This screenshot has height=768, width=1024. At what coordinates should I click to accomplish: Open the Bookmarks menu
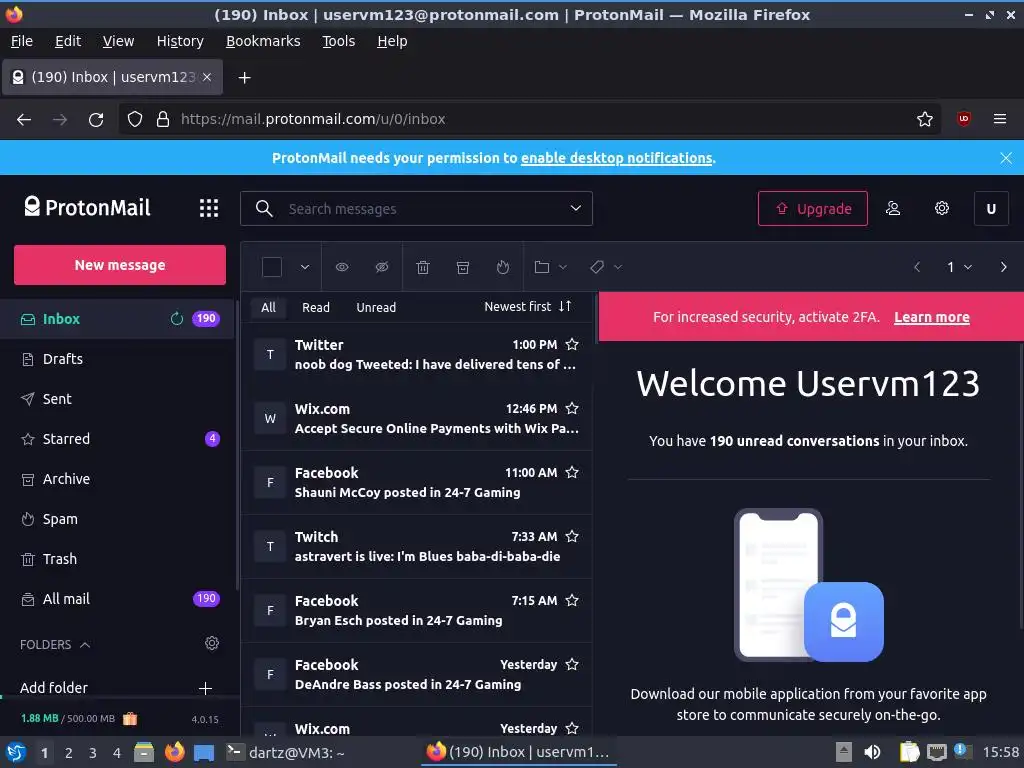[263, 41]
